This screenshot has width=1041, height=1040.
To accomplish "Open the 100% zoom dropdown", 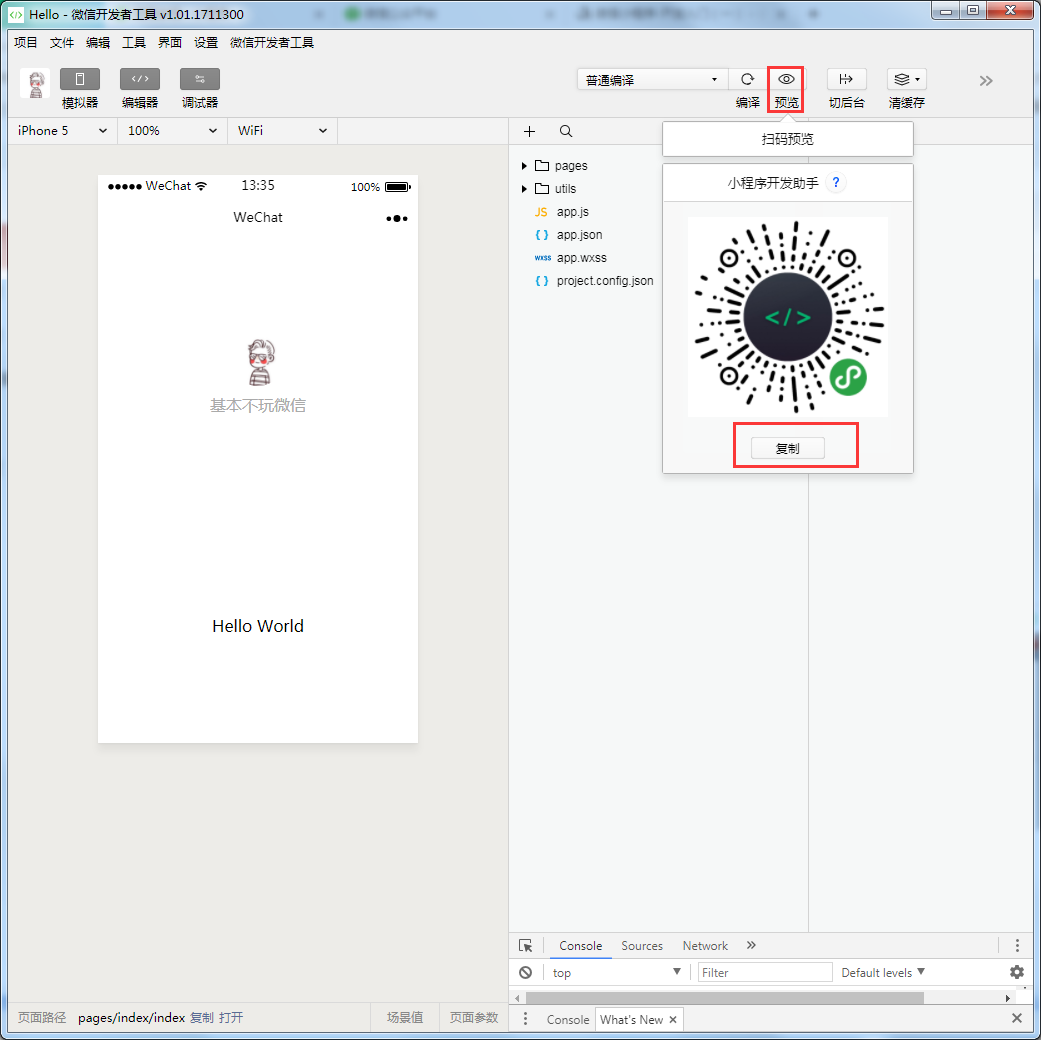I will tap(173, 131).
